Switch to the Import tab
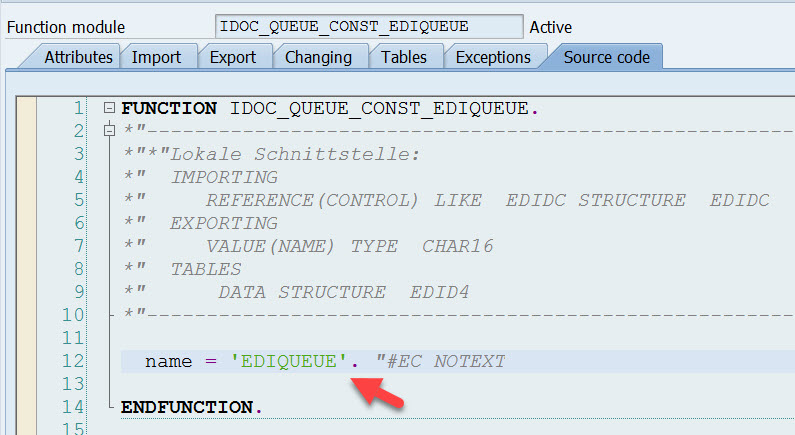 pyautogui.click(x=158, y=57)
